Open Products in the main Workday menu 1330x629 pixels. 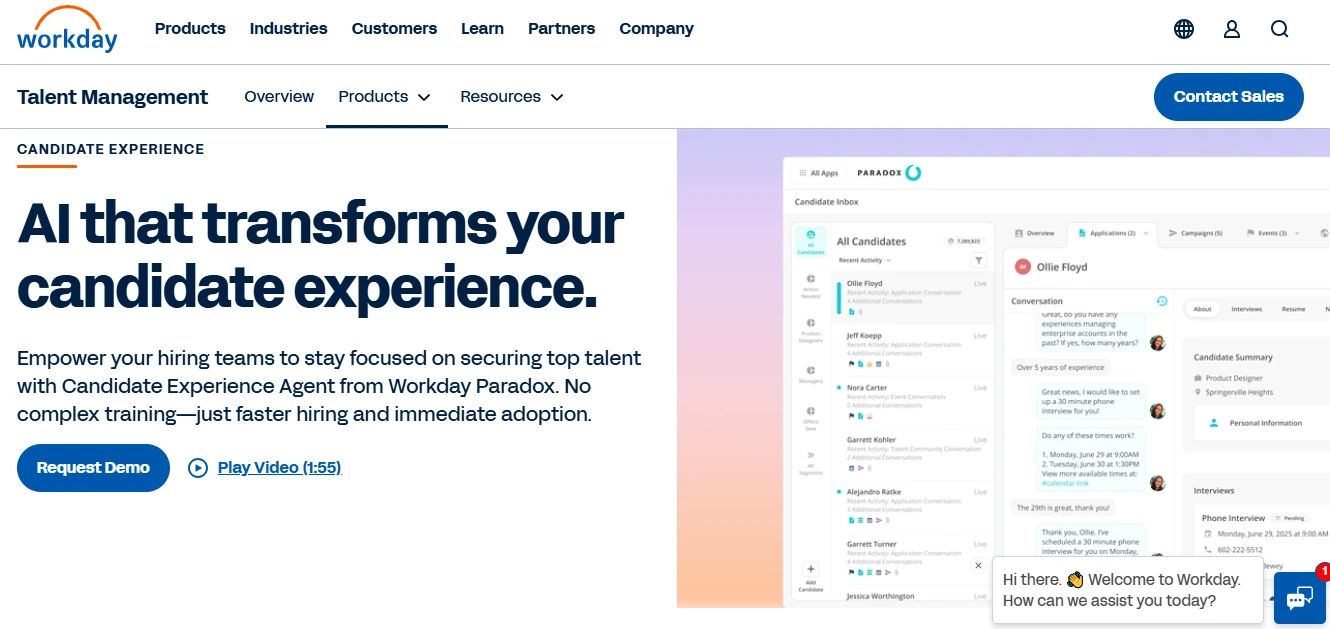190,28
